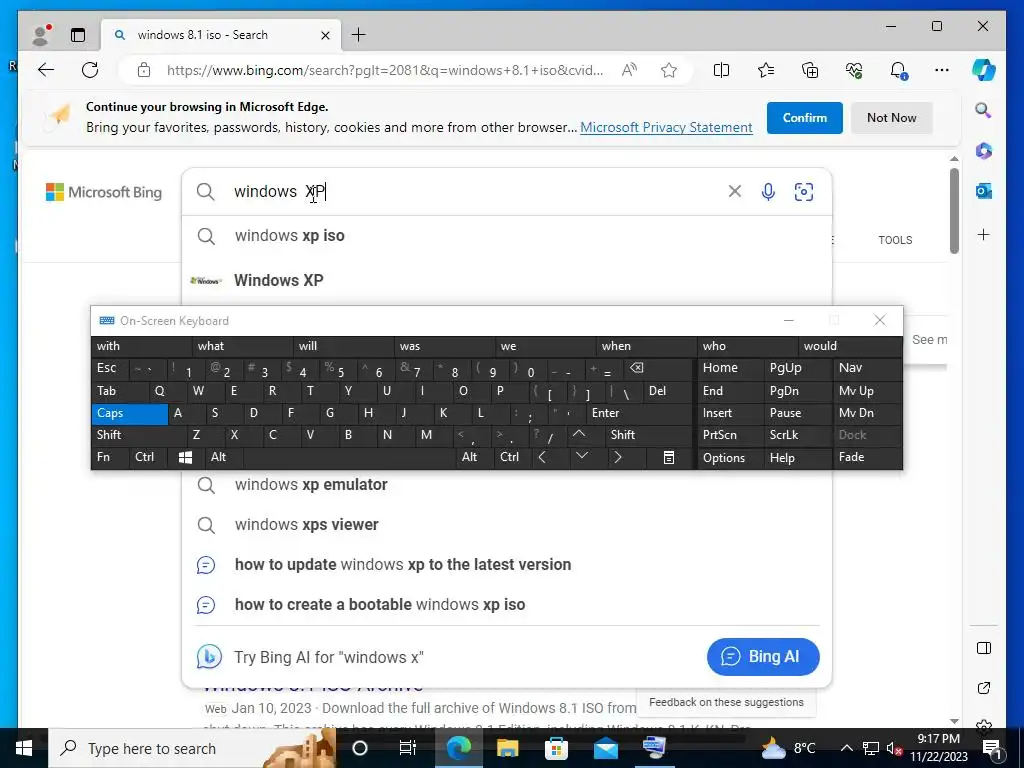Open Microsoft Privacy Statement link
1024x768 pixels.
click(x=666, y=127)
